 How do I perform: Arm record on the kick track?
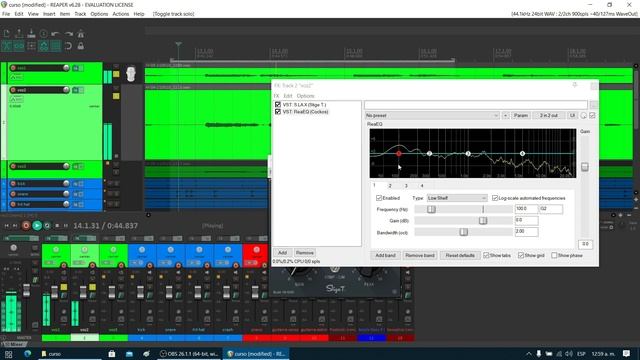coord(13,184)
